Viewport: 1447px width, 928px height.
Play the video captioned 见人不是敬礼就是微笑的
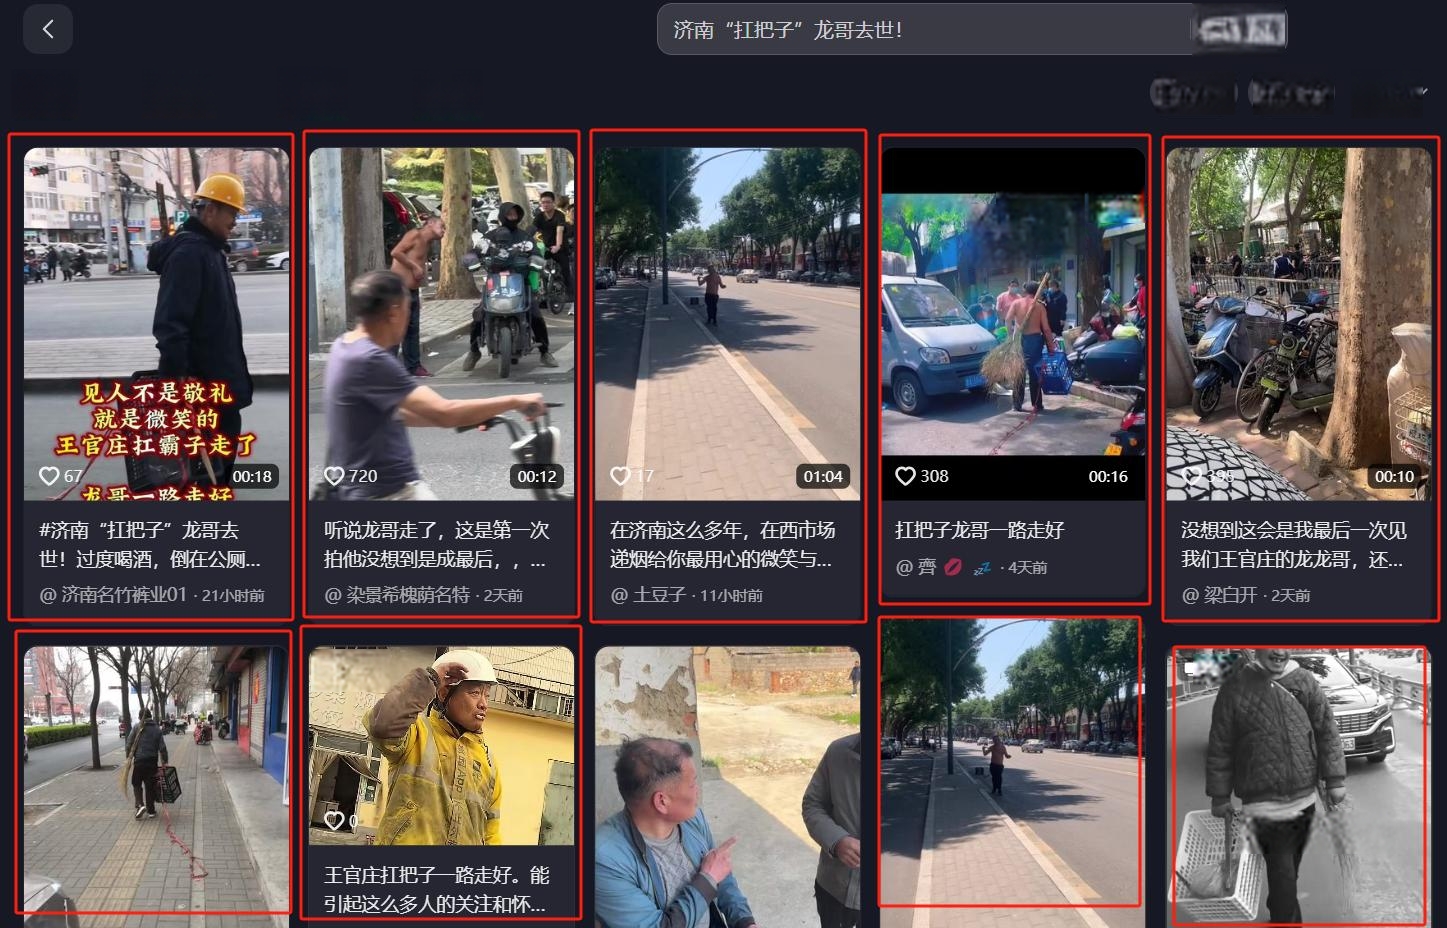tap(157, 324)
